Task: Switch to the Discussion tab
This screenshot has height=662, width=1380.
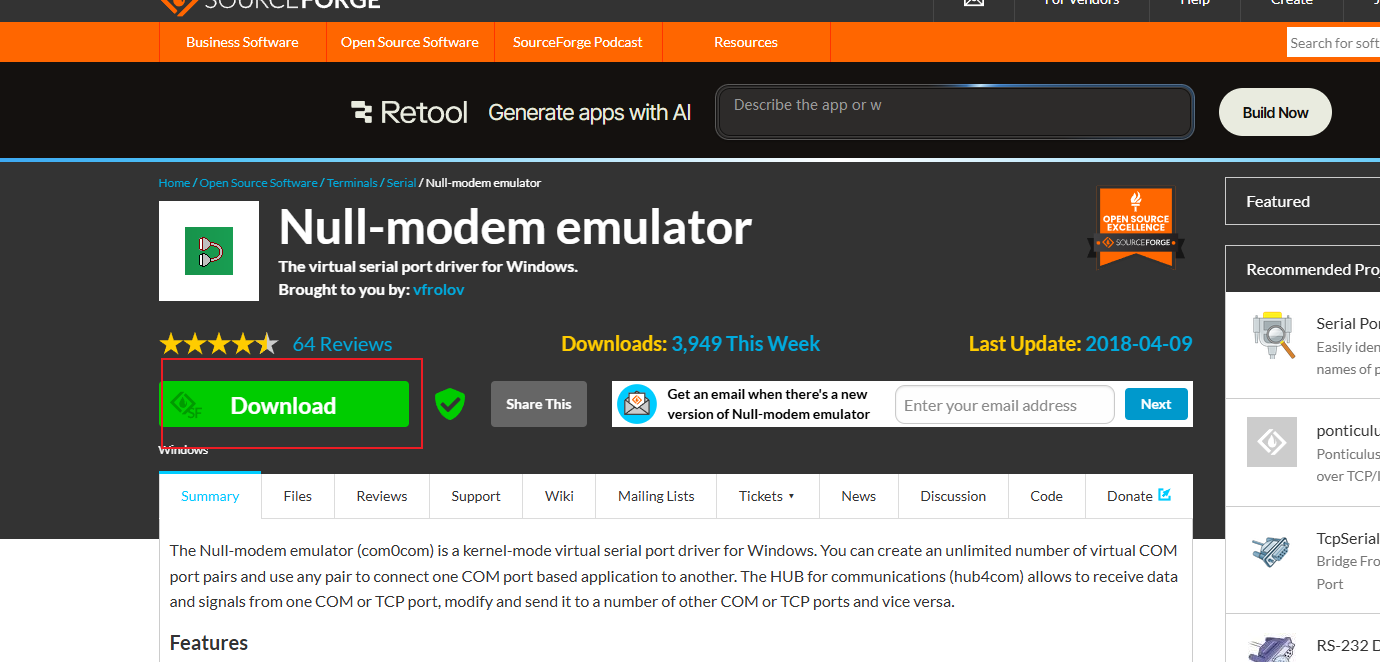Action: [x=953, y=496]
